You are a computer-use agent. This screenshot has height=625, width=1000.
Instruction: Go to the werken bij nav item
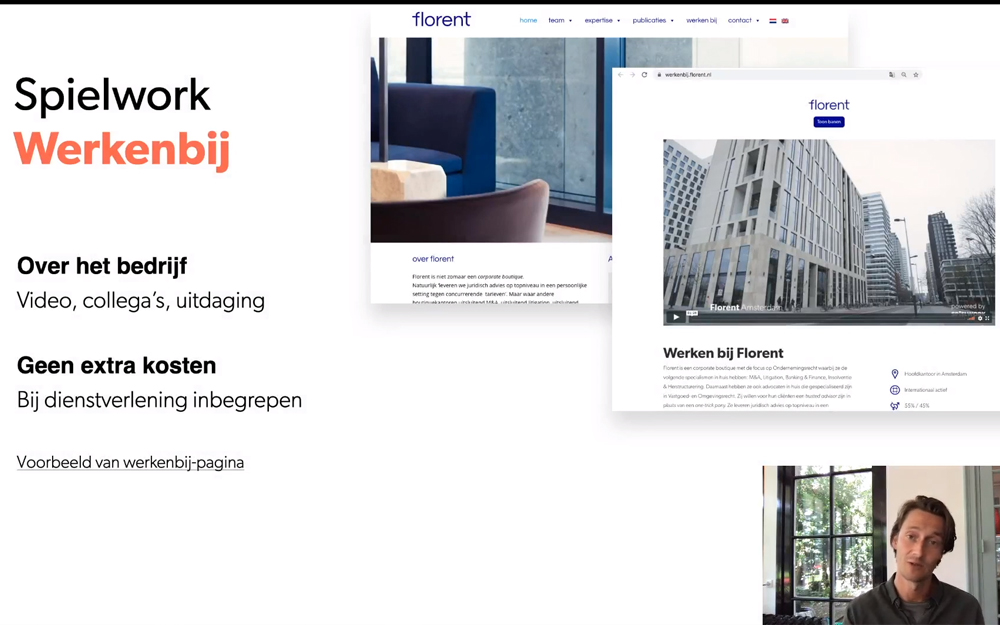coord(701,19)
